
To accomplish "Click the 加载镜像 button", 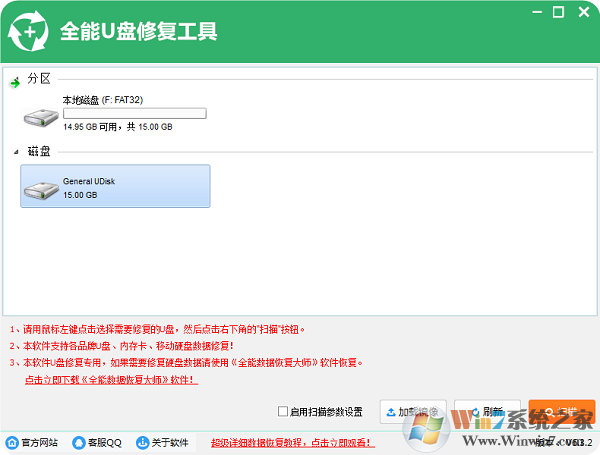I will pos(413,412).
